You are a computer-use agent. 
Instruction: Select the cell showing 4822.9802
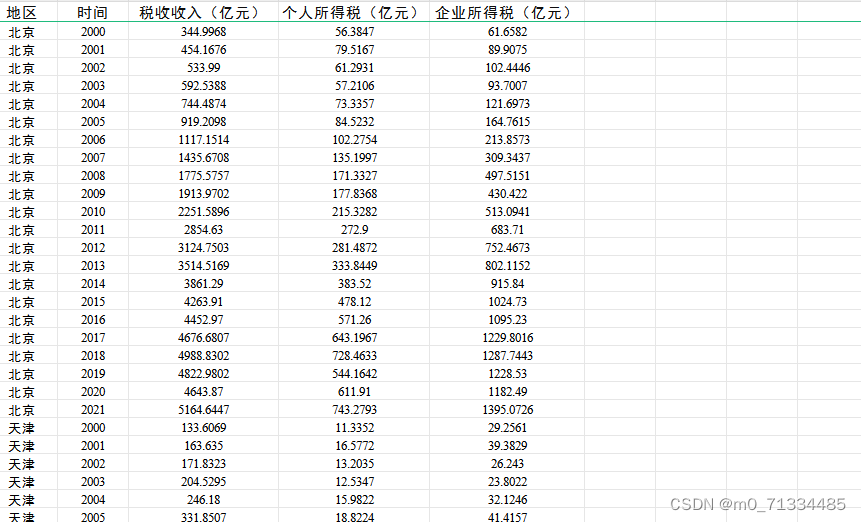[204, 374]
